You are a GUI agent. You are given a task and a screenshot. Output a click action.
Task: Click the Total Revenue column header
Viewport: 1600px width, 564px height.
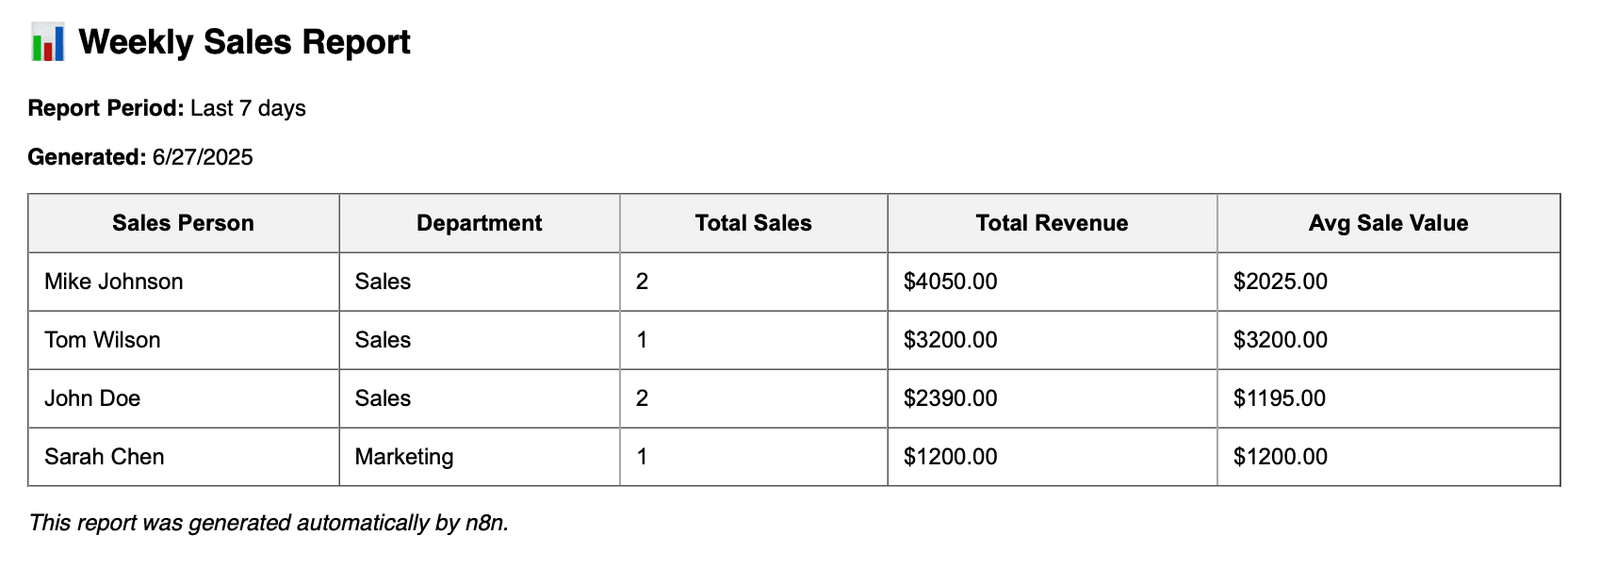(1052, 223)
